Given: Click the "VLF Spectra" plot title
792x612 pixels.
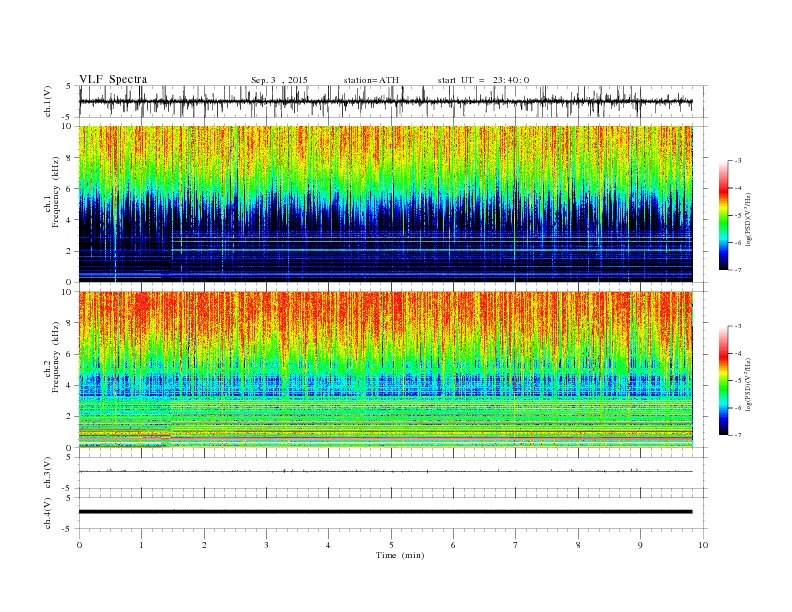Looking at the screenshot, I should tap(113, 79).
